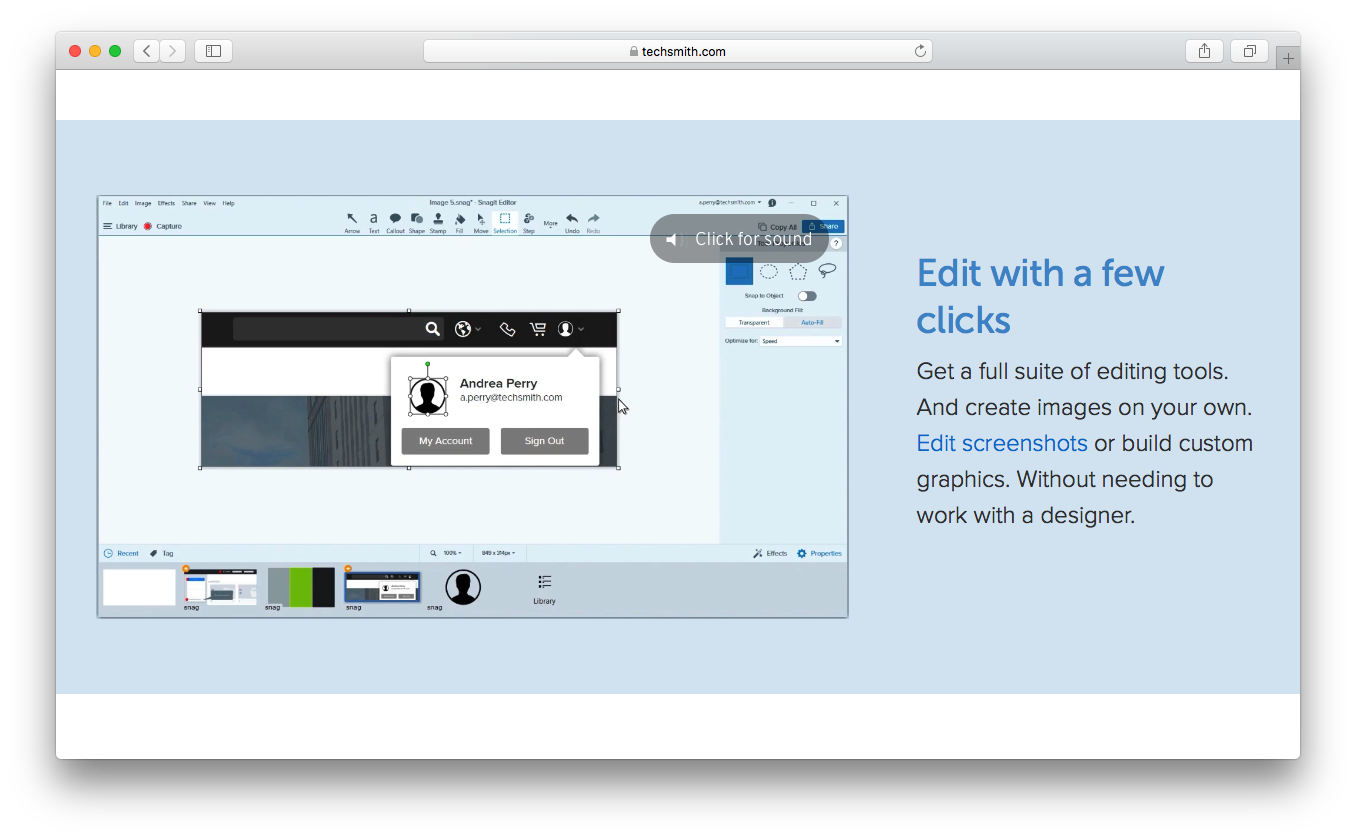1356x839 pixels.
Task: Click the help question mark icon
Action: [837, 243]
